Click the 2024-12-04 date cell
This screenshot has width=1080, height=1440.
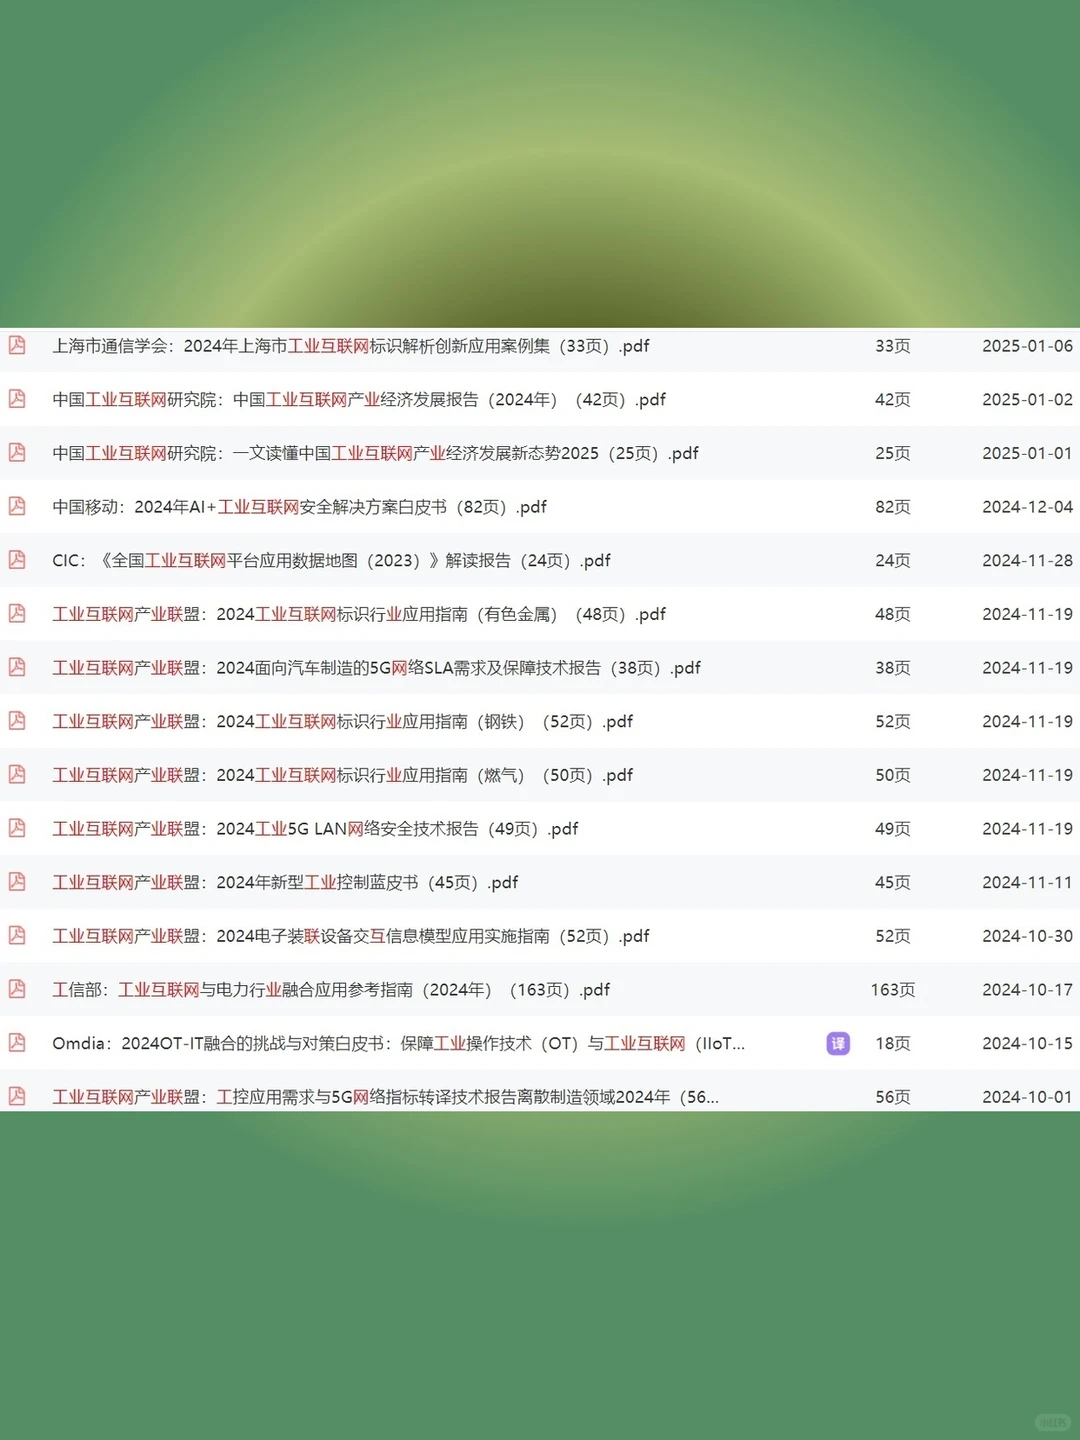pos(1027,507)
